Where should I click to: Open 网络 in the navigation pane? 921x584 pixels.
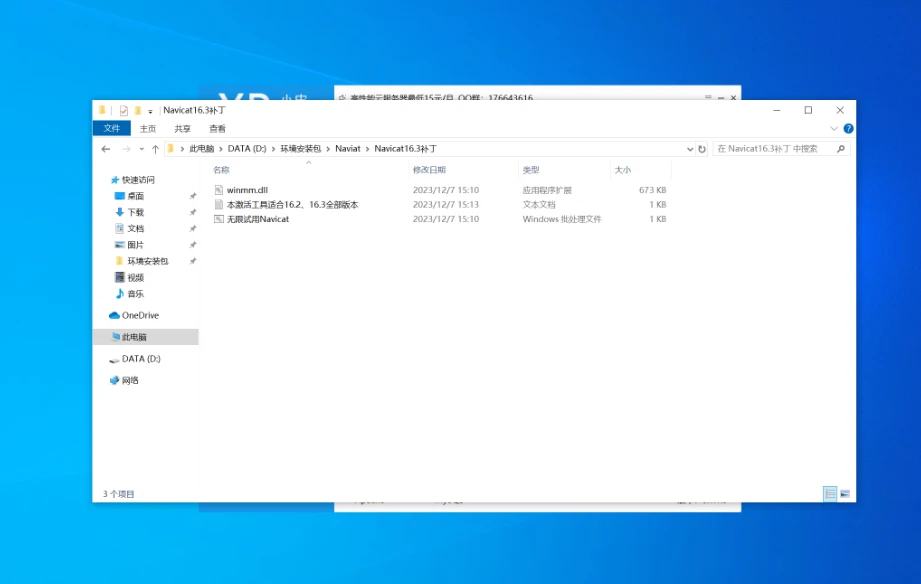(130, 381)
